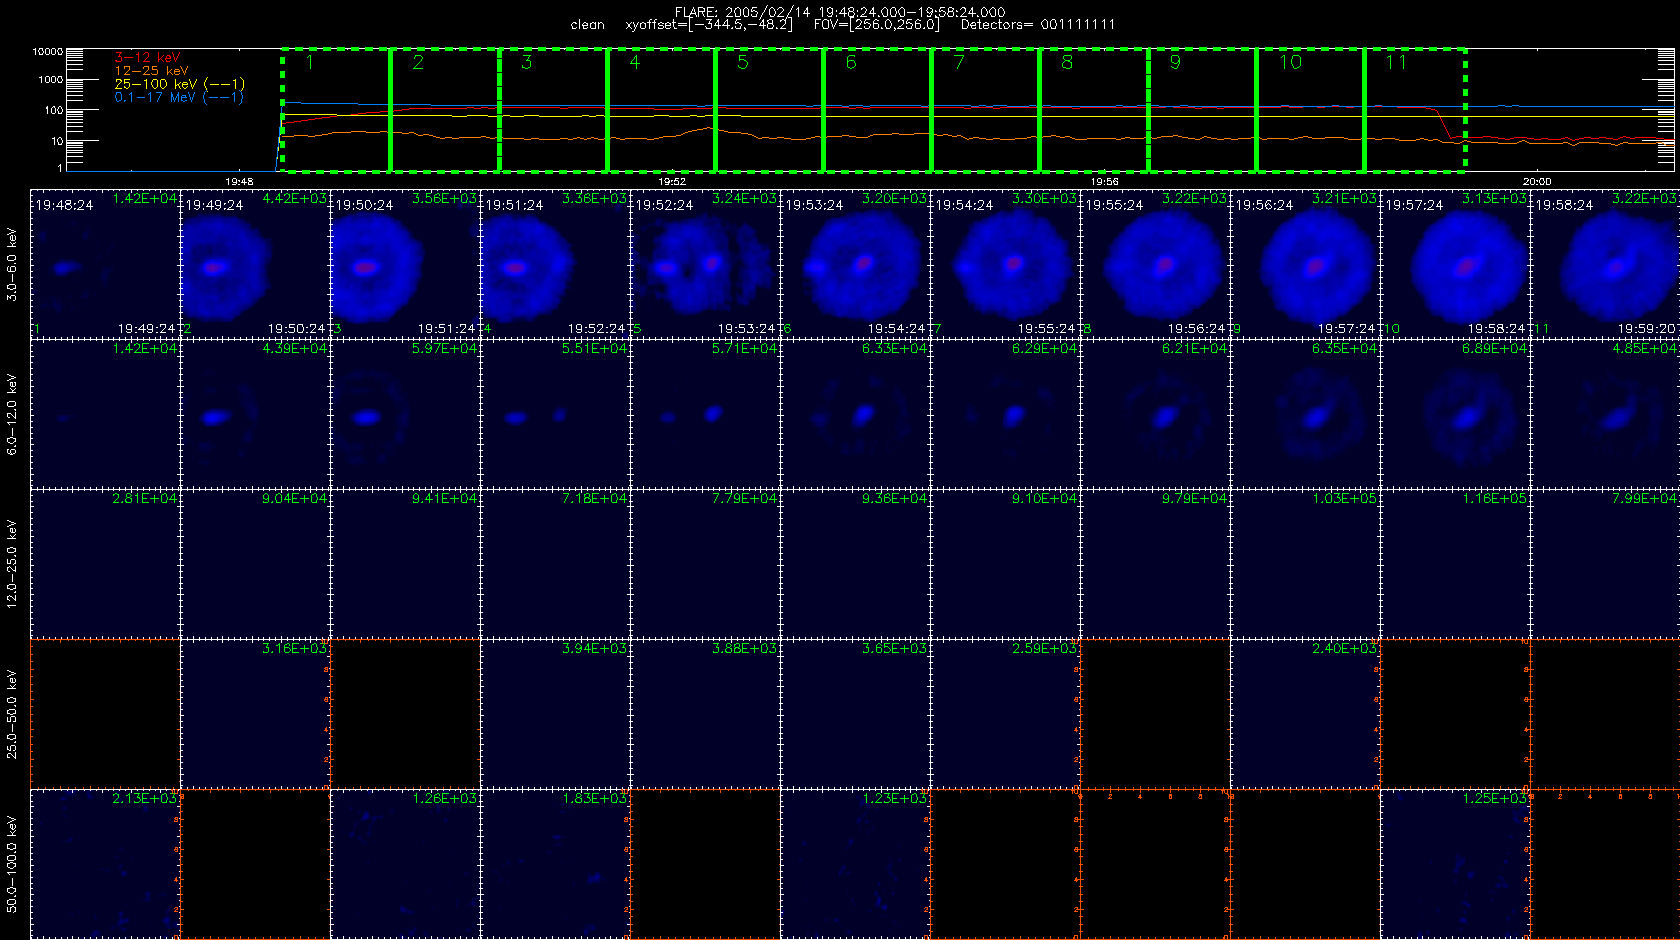Image resolution: width=1680 pixels, height=940 pixels.
Task: Open the 3.0-6.0 keV image labeled 3.56E+03
Action: (405, 265)
